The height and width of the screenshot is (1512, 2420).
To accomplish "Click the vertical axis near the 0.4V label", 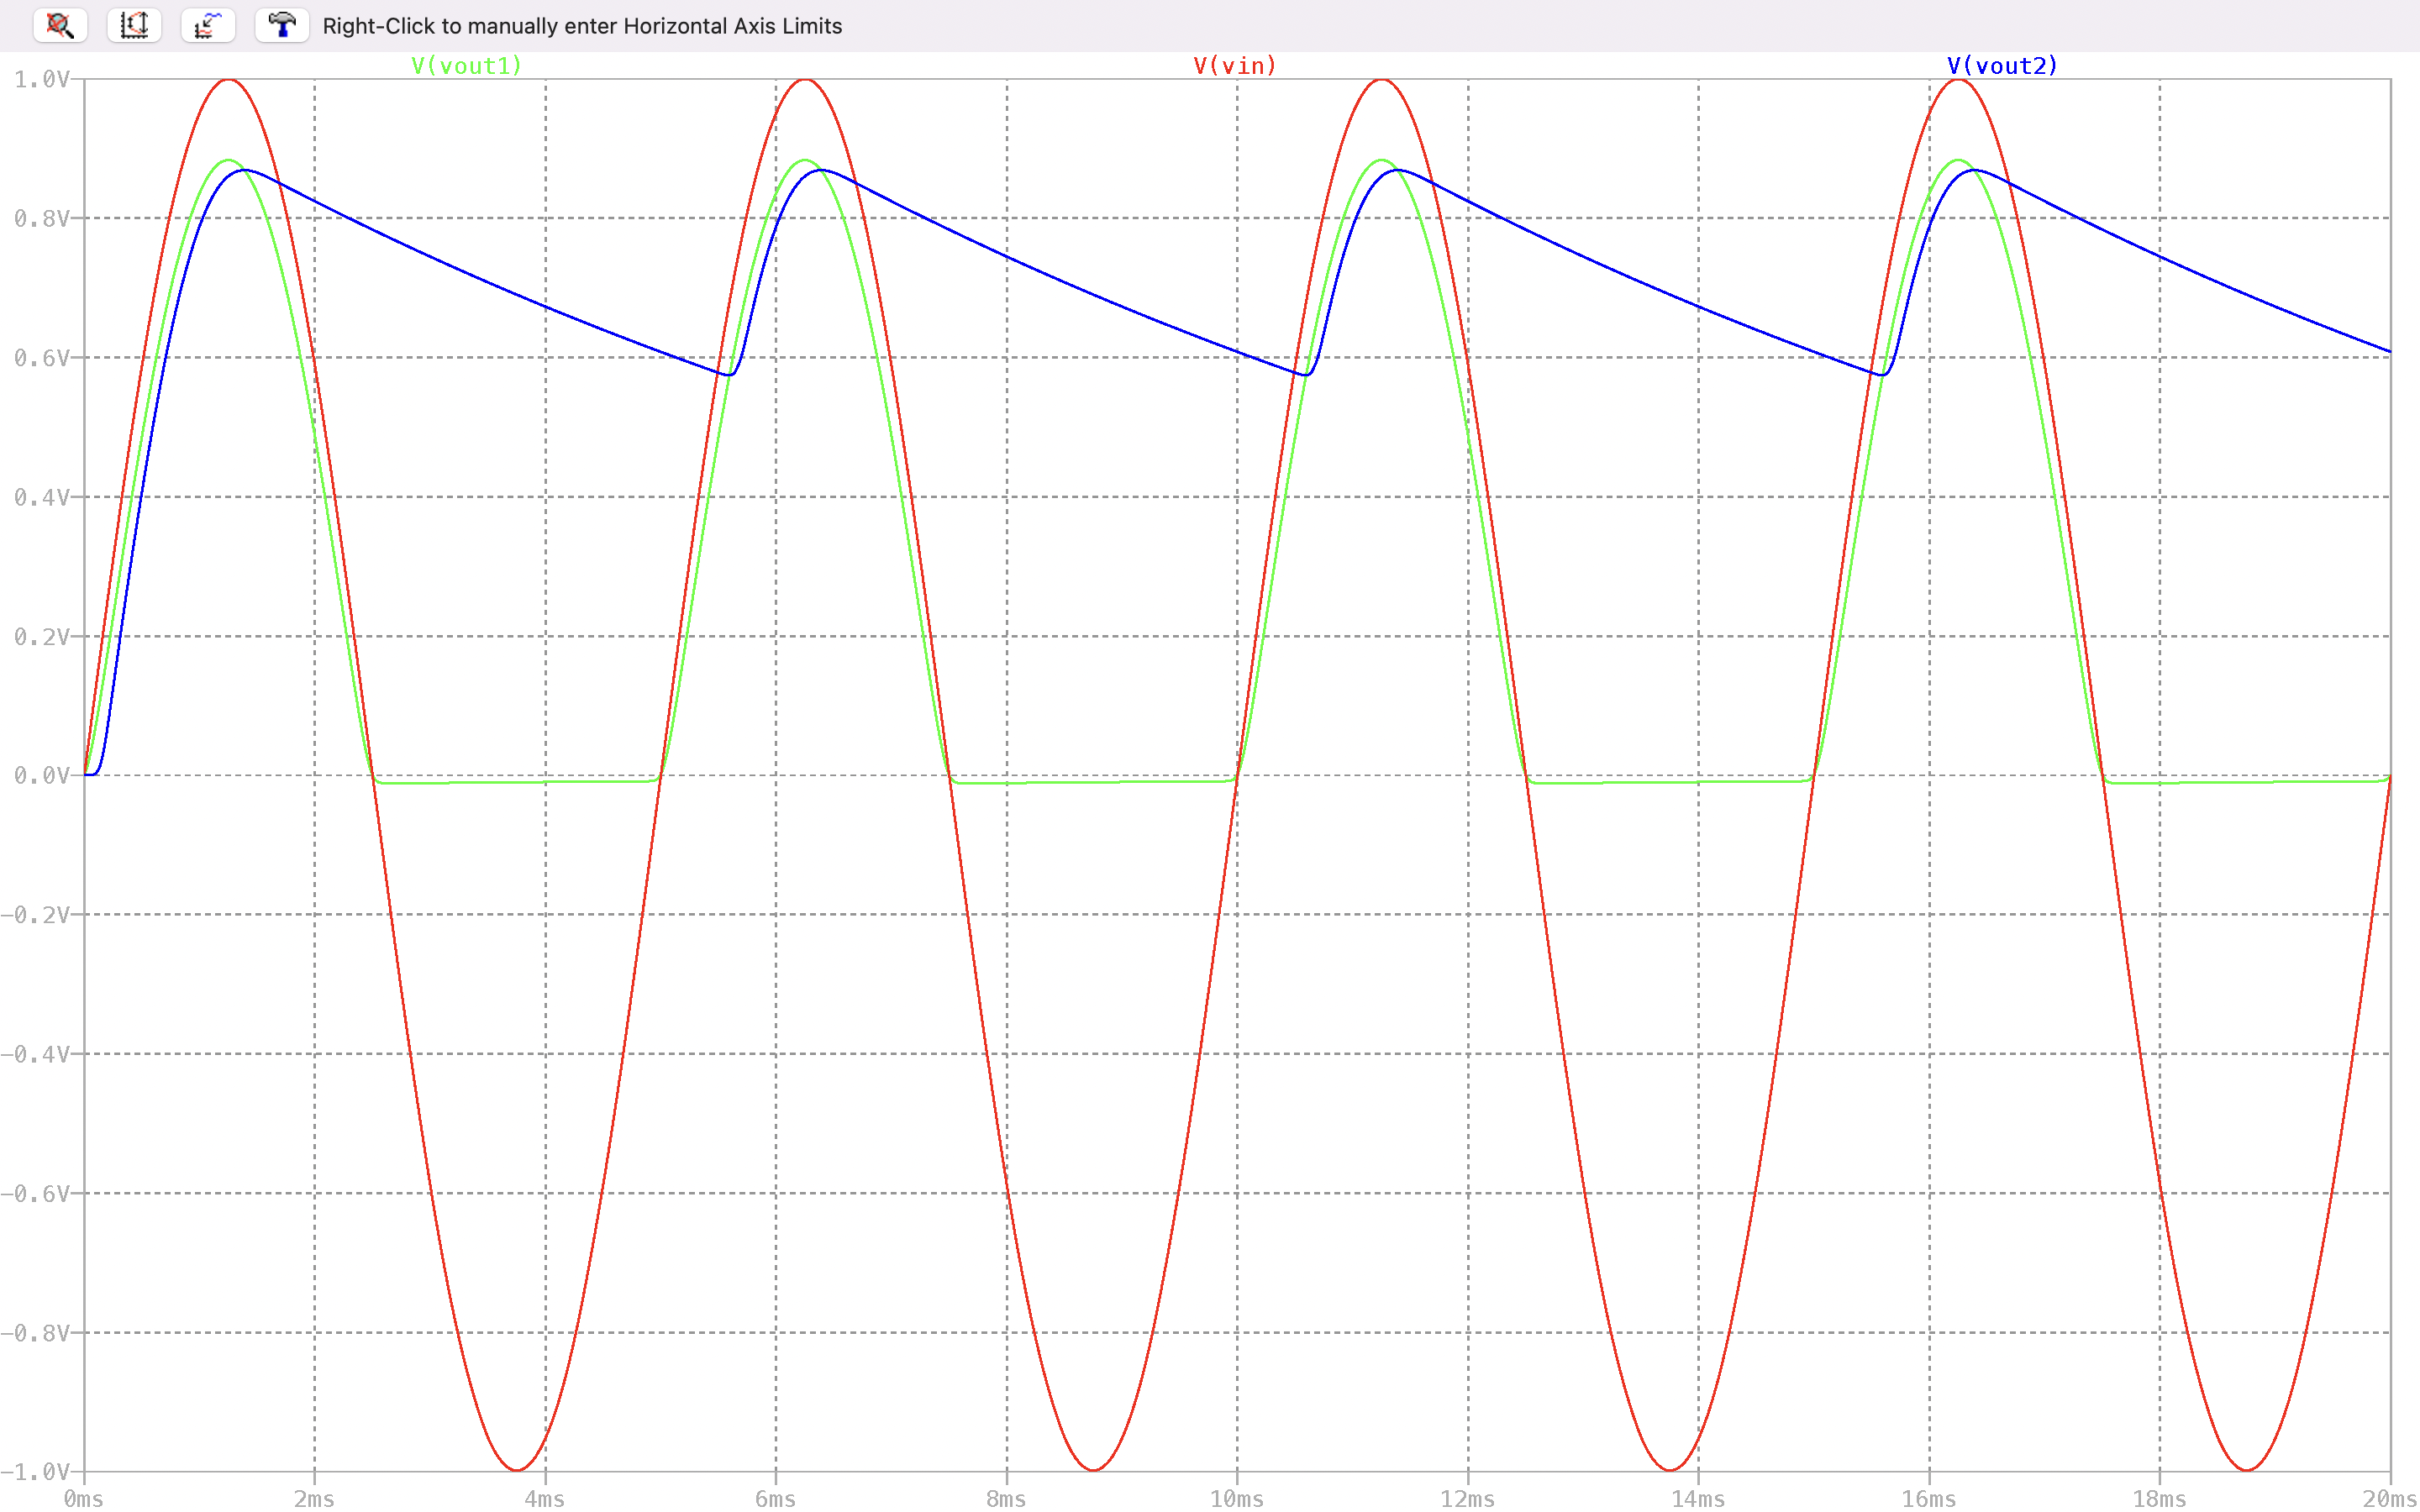I will 40,496.
